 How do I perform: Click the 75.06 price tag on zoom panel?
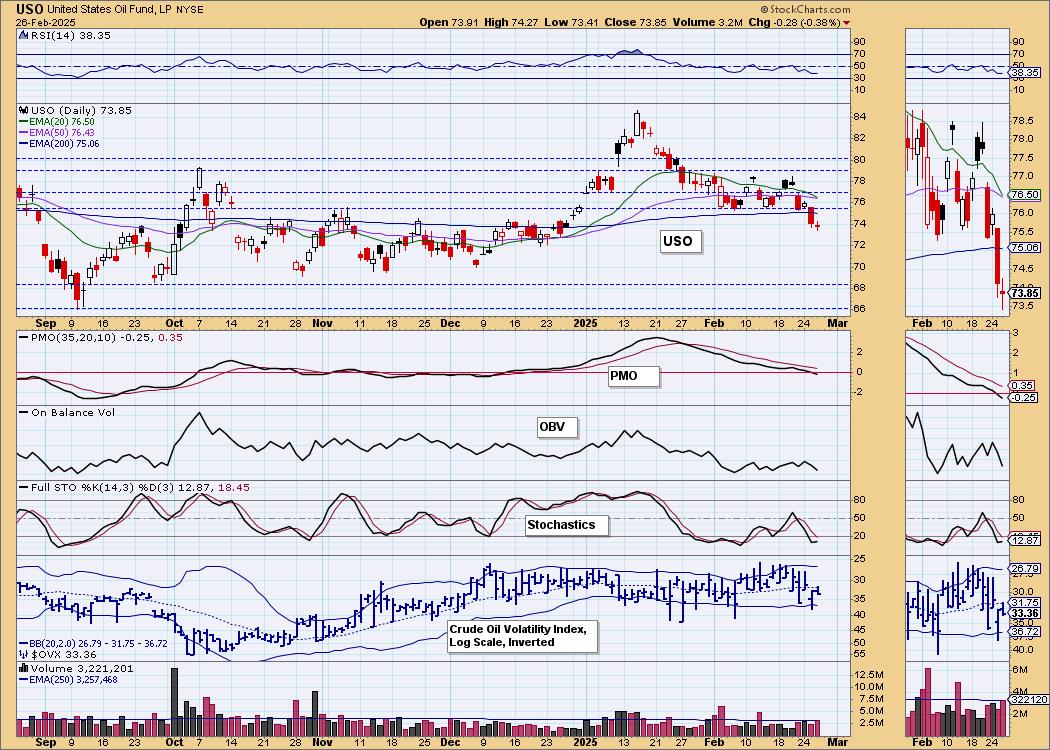pyautogui.click(x=1025, y=247)
